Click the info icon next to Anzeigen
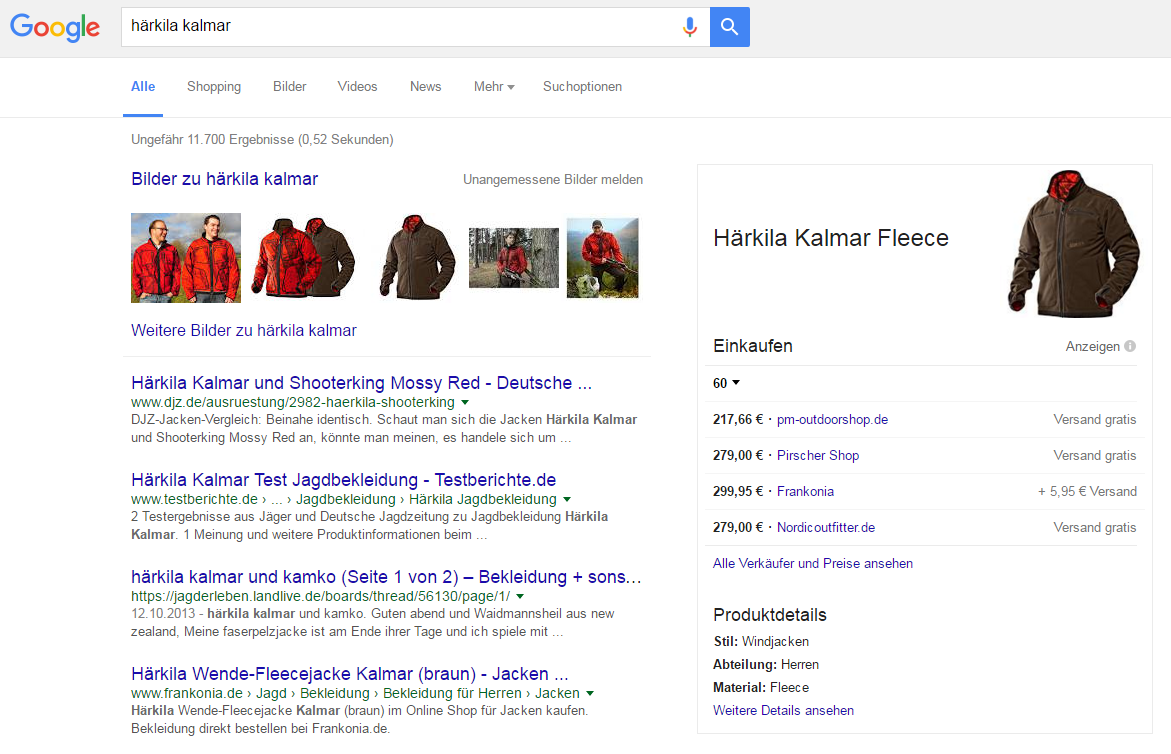 [x=1130, y=346]
